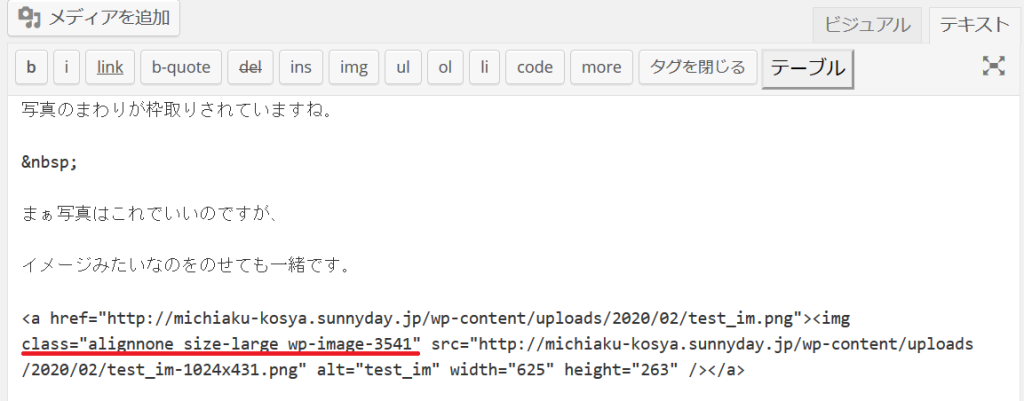This screenshot has width=1024, height=401.
Task: Wrap text with the code button
Action: [534, 68]
